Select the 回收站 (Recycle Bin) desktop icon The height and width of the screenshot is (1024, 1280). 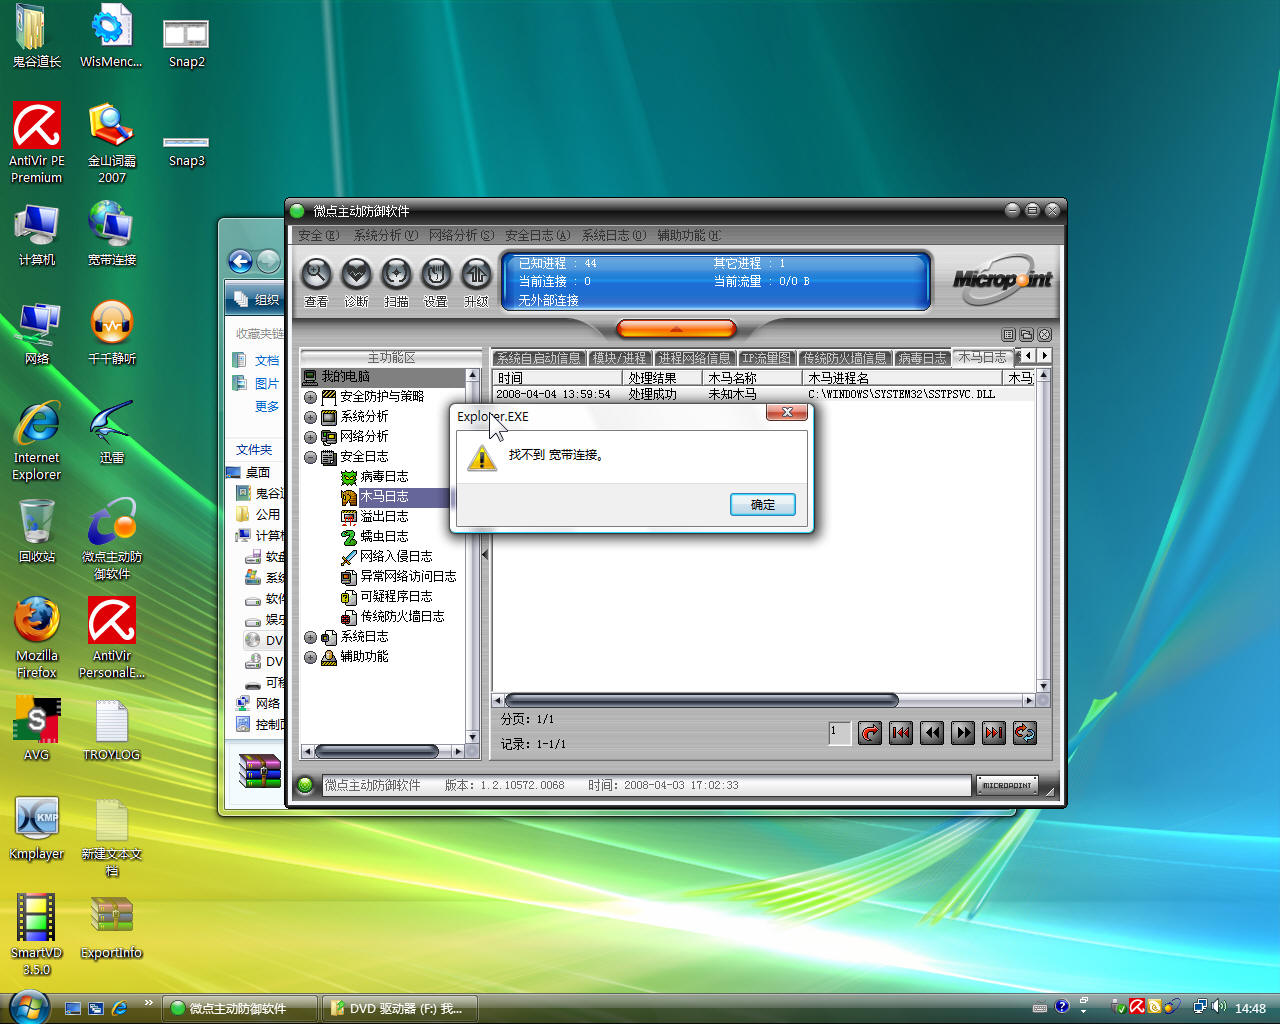click(x=37, y=531)
